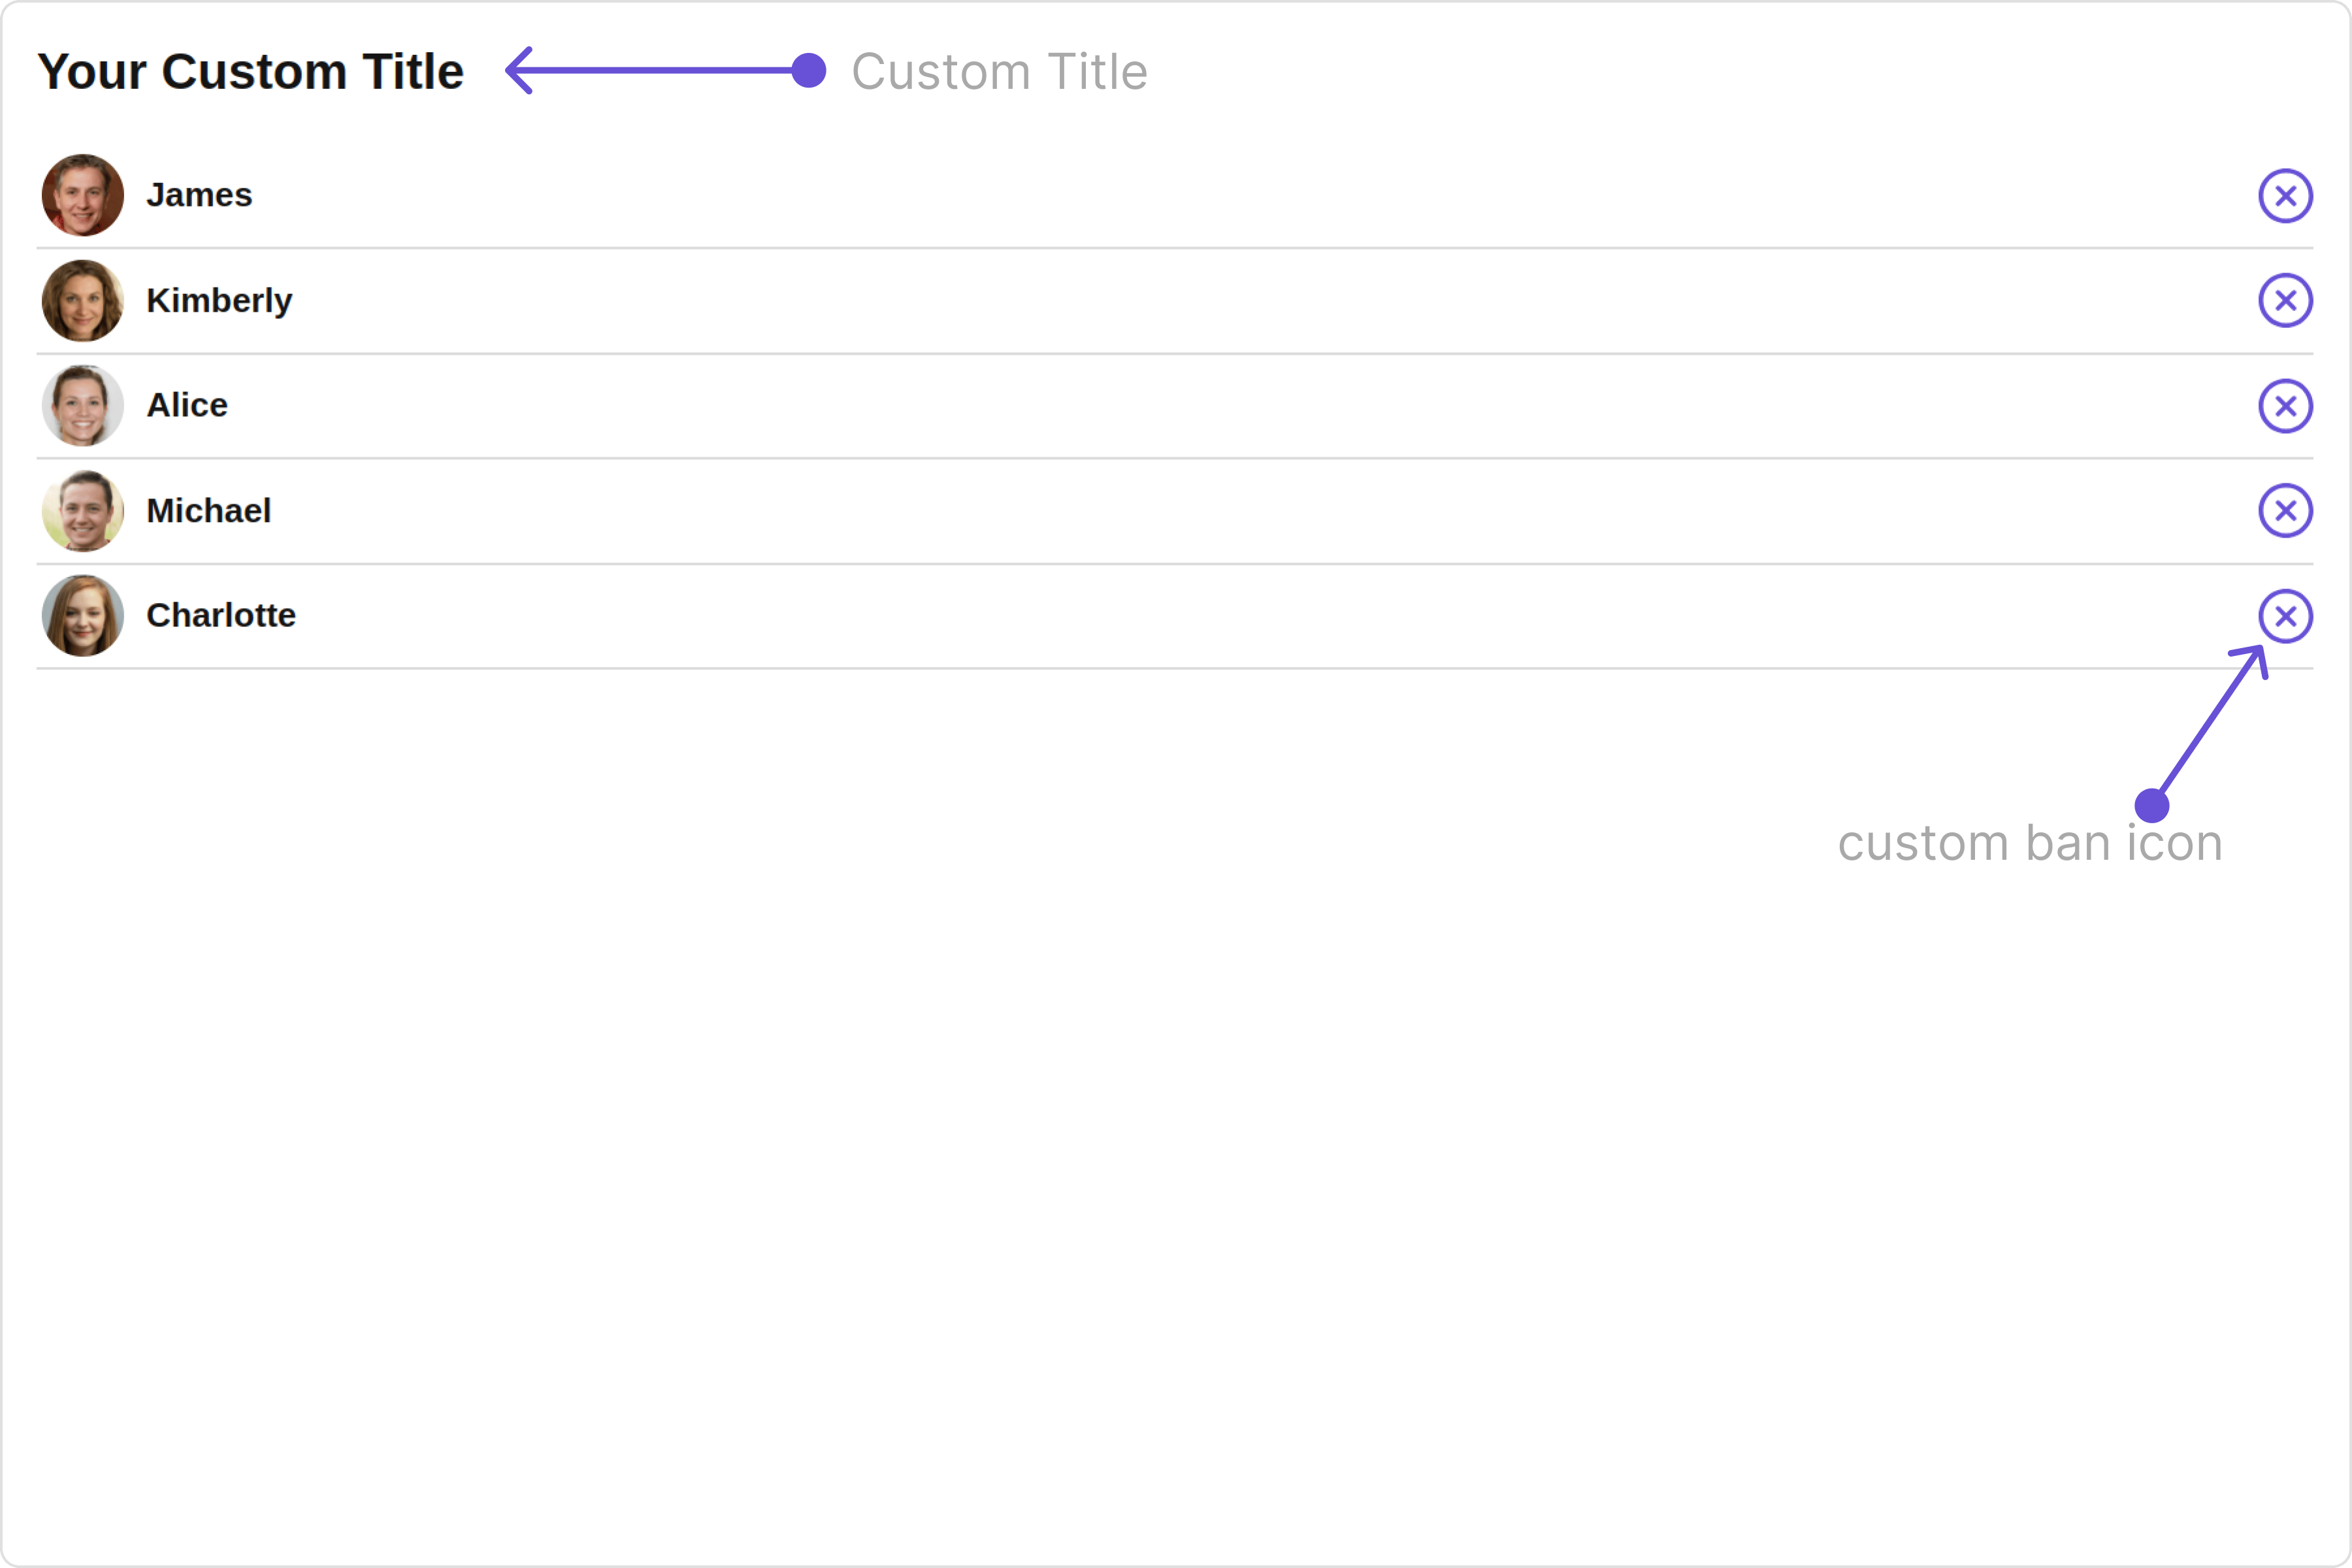Click the Michael name label
This screenshot has width=2352, height=1568.
[208, 510]
